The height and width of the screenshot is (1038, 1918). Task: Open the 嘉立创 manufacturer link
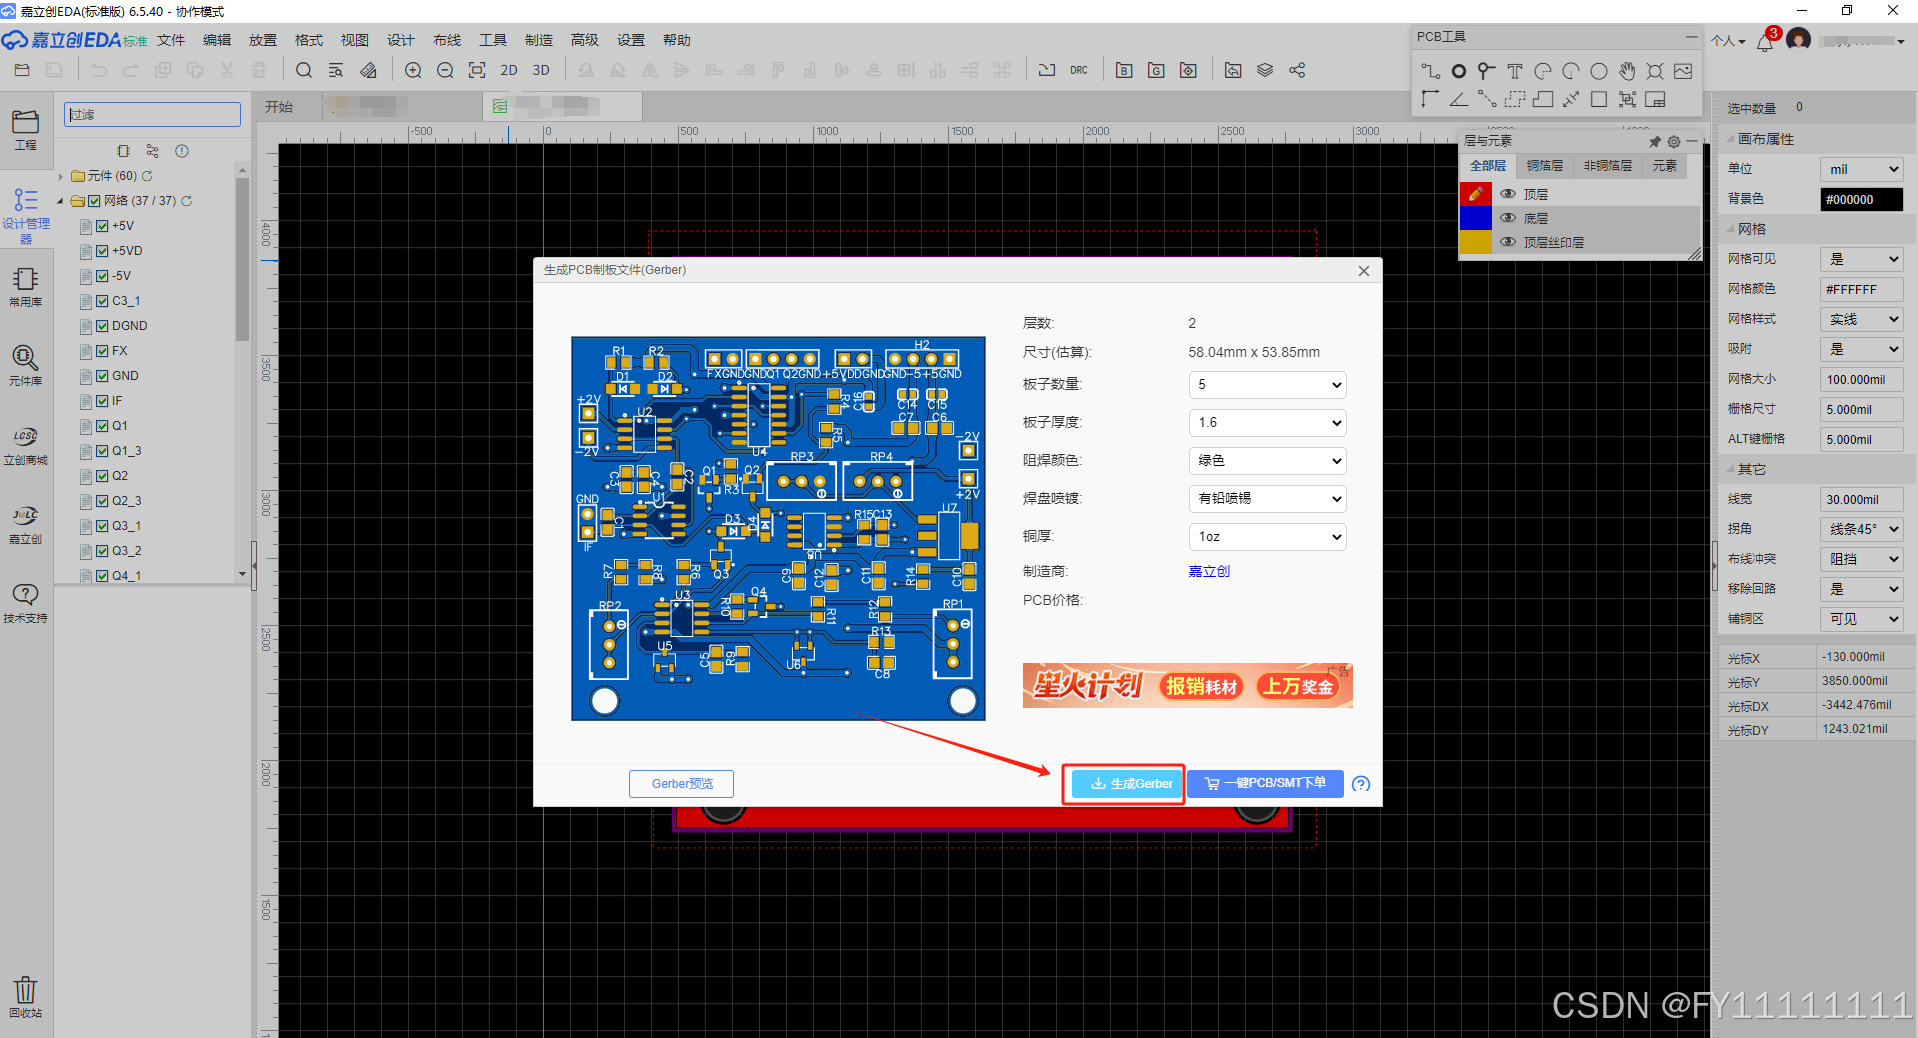point(1209,572)
